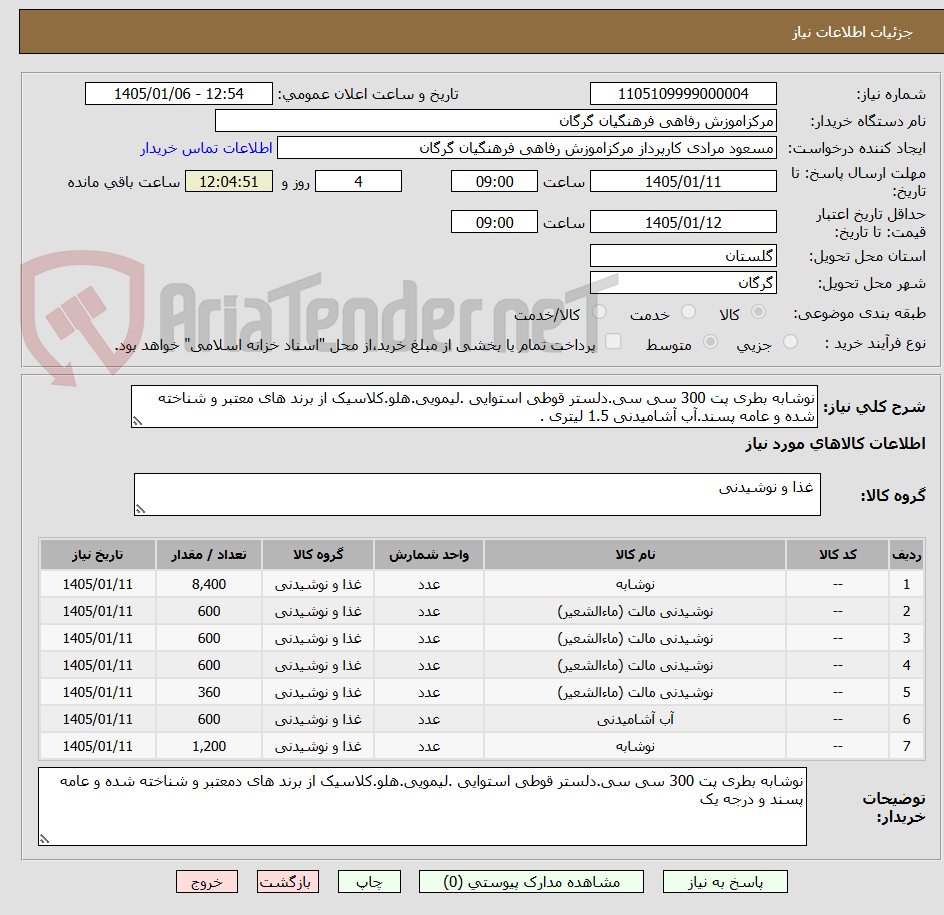The image size is (944, 915).
Task: Click the گروه کالا text area
Action: pyautogui.click(x=477, y=494)
